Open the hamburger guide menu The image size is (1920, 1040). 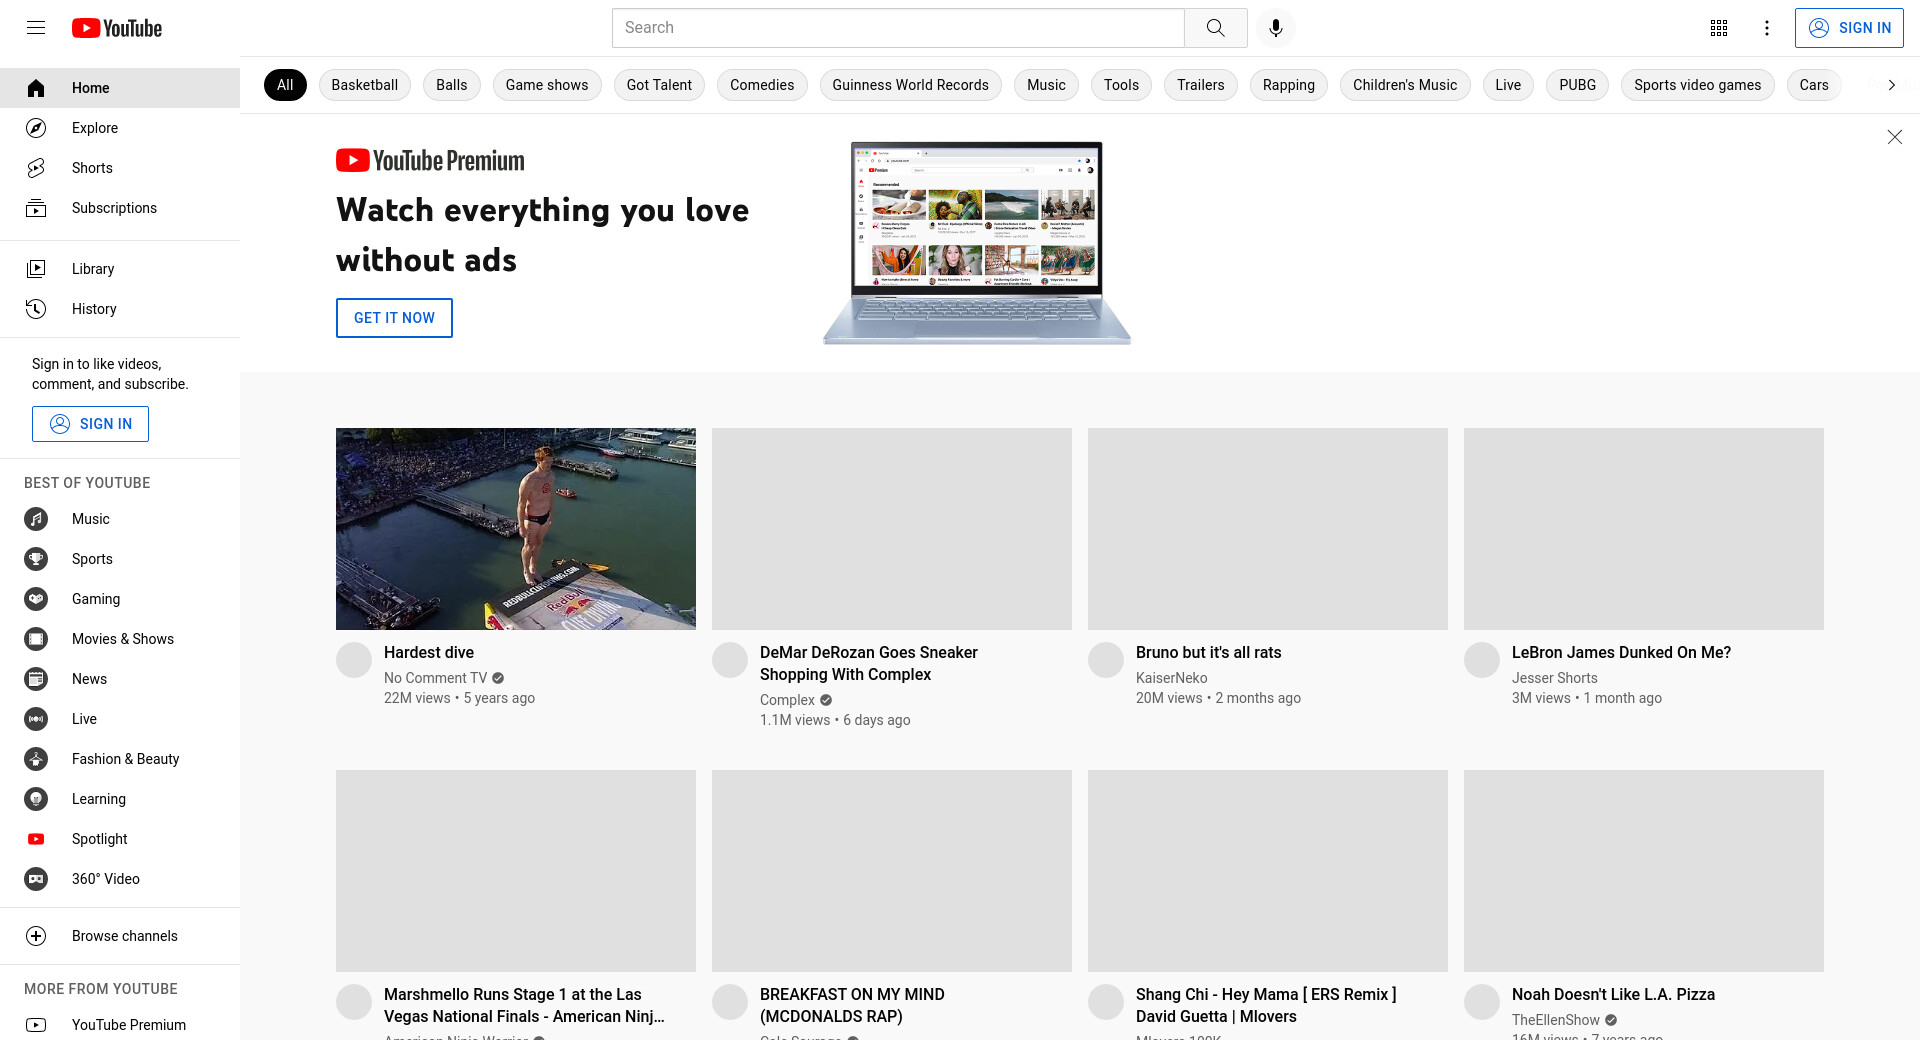[36, 28]
